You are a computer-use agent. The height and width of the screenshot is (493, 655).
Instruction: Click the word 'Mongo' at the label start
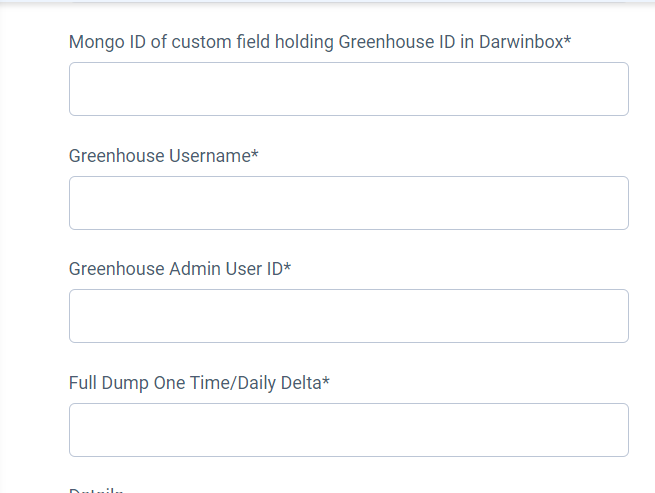pos(97,42)
